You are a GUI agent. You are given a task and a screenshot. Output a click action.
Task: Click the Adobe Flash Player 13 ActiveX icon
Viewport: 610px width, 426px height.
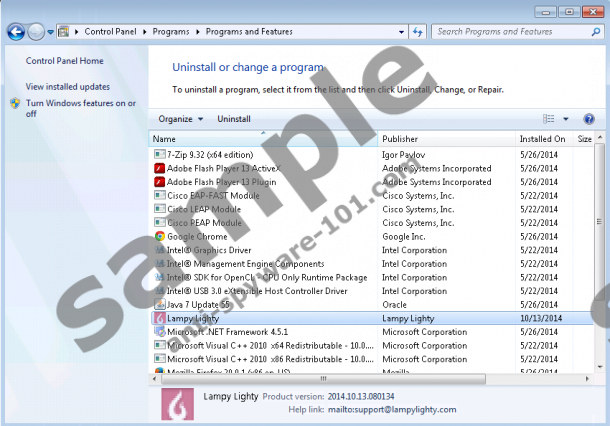pos(159,168)
